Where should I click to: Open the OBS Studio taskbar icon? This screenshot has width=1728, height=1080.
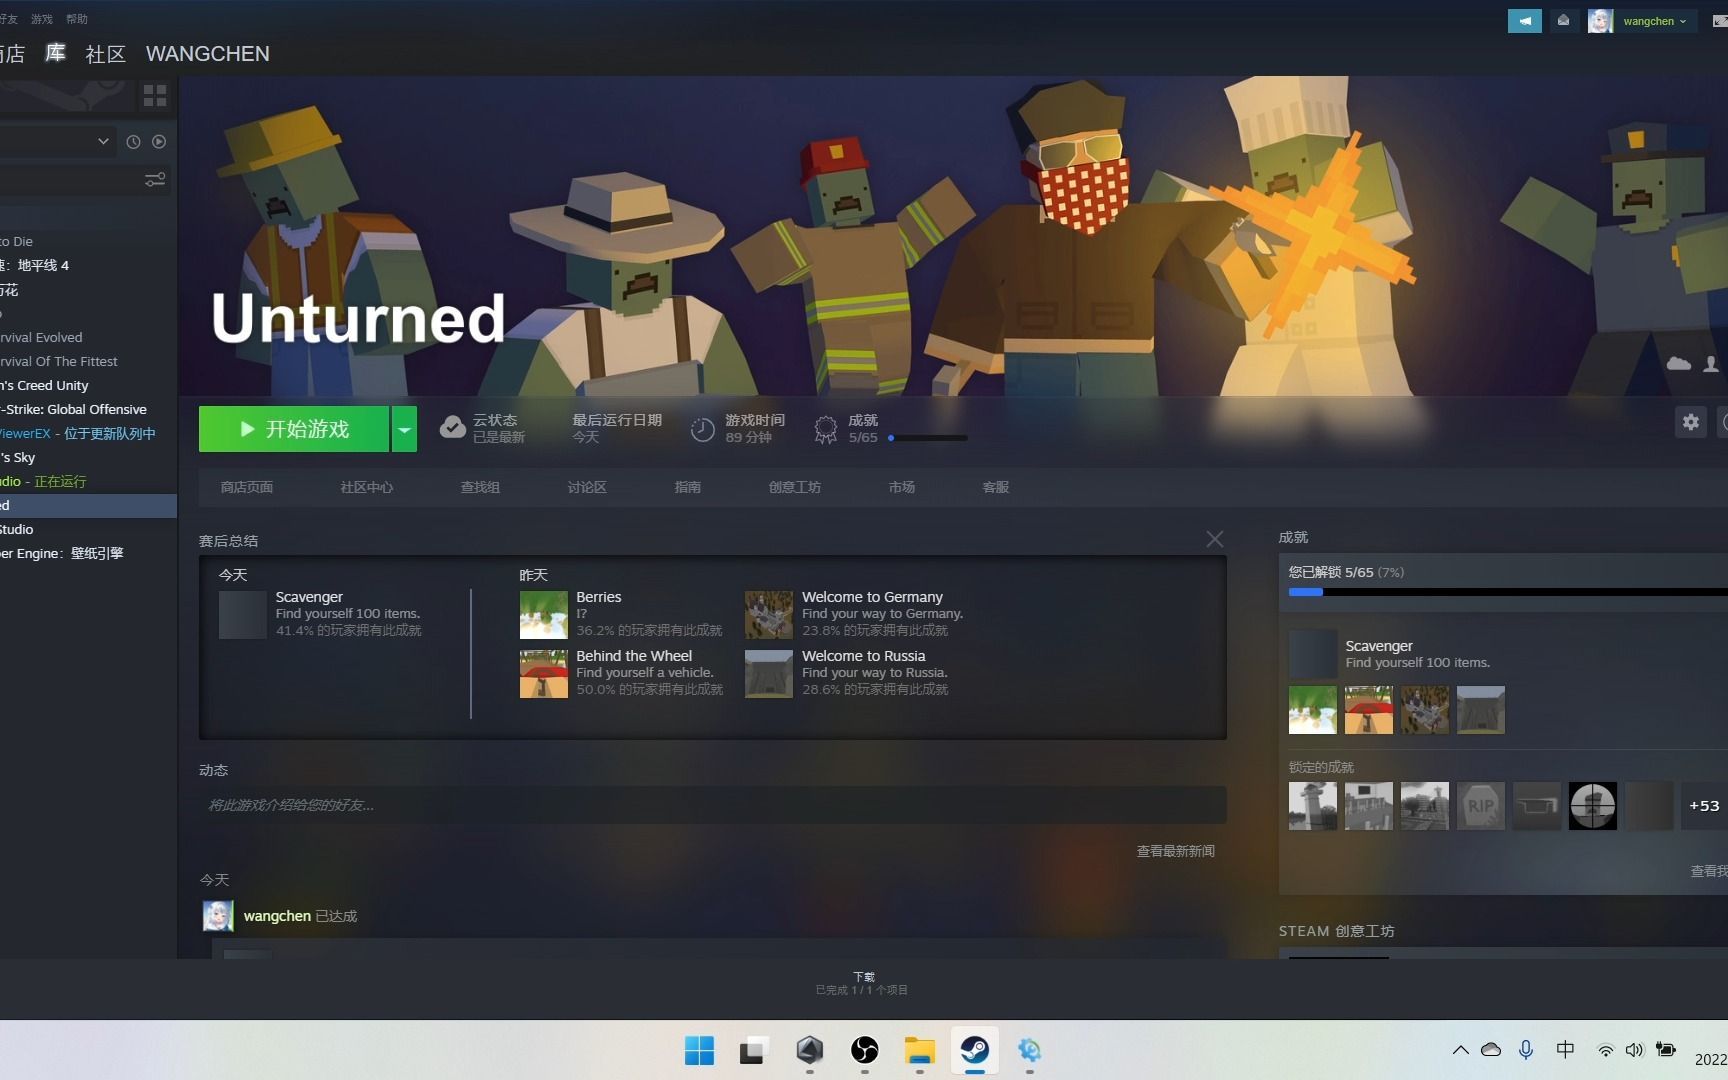tap(864, 1051)
